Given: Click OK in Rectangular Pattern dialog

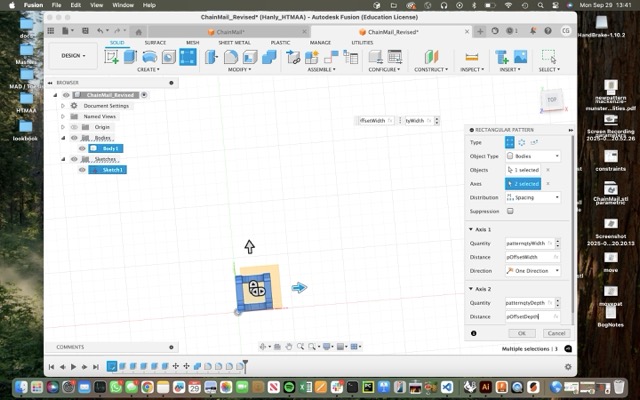Looking at the screenshot, I should tap(520, 333).
